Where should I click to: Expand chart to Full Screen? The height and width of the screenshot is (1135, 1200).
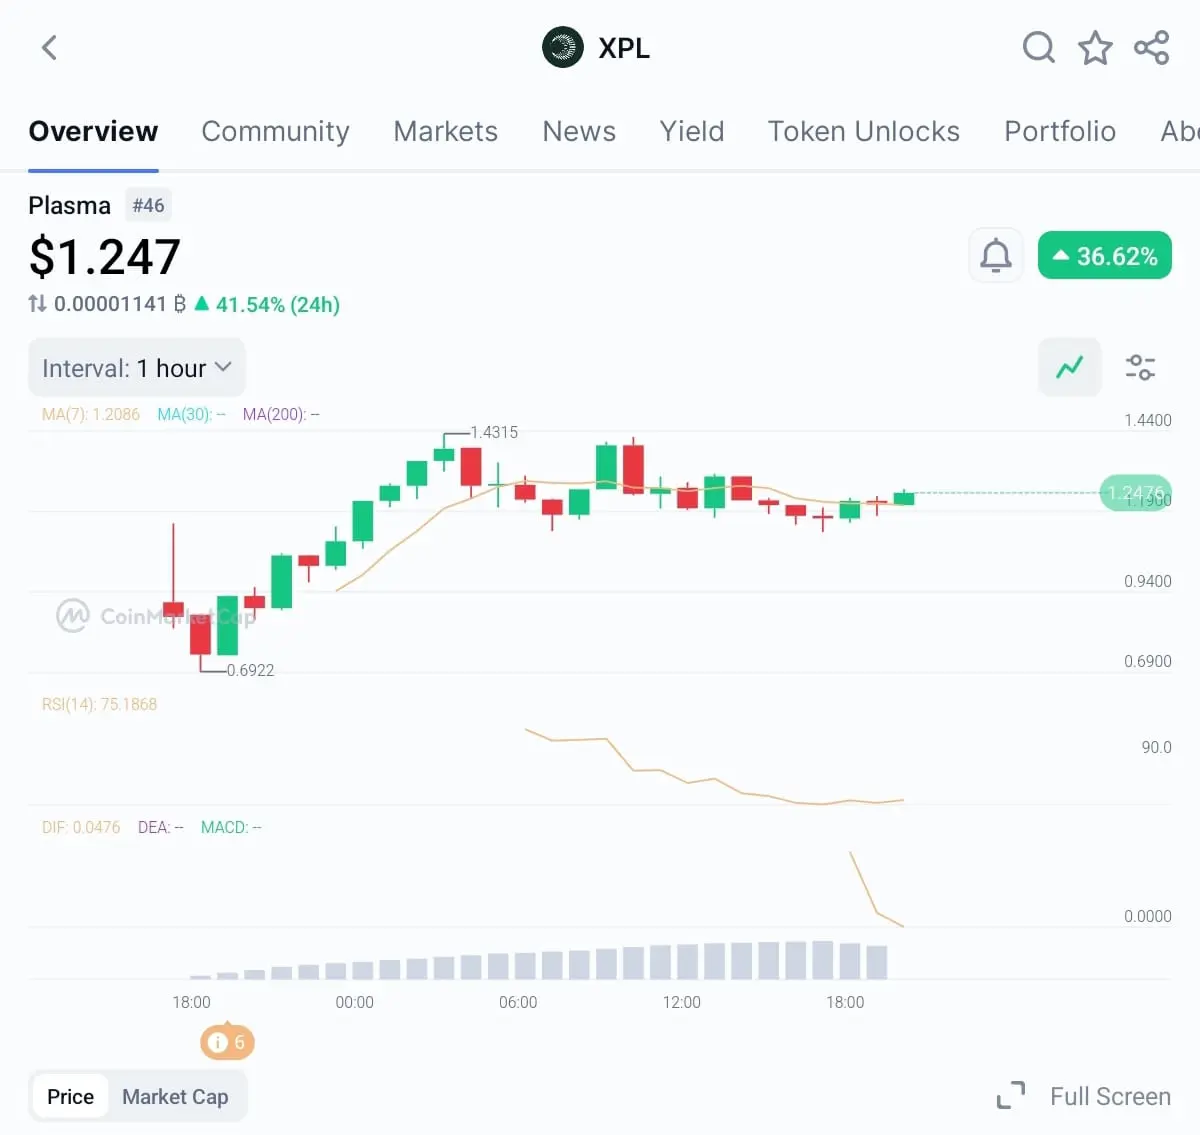(1085, 1096)
